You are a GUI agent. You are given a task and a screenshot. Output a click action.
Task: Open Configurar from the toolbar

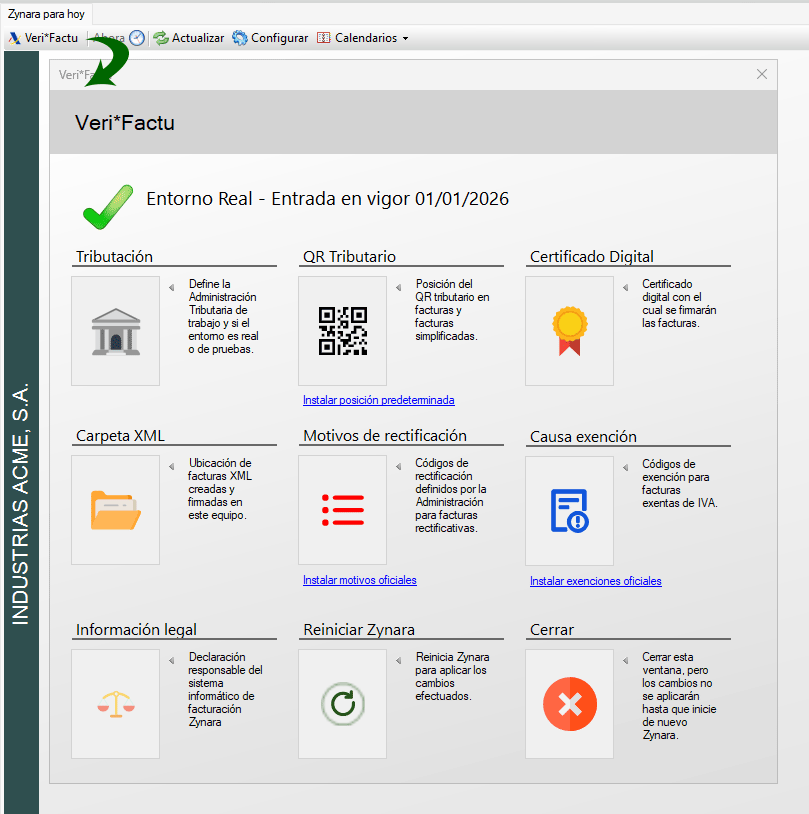[270, 38]
